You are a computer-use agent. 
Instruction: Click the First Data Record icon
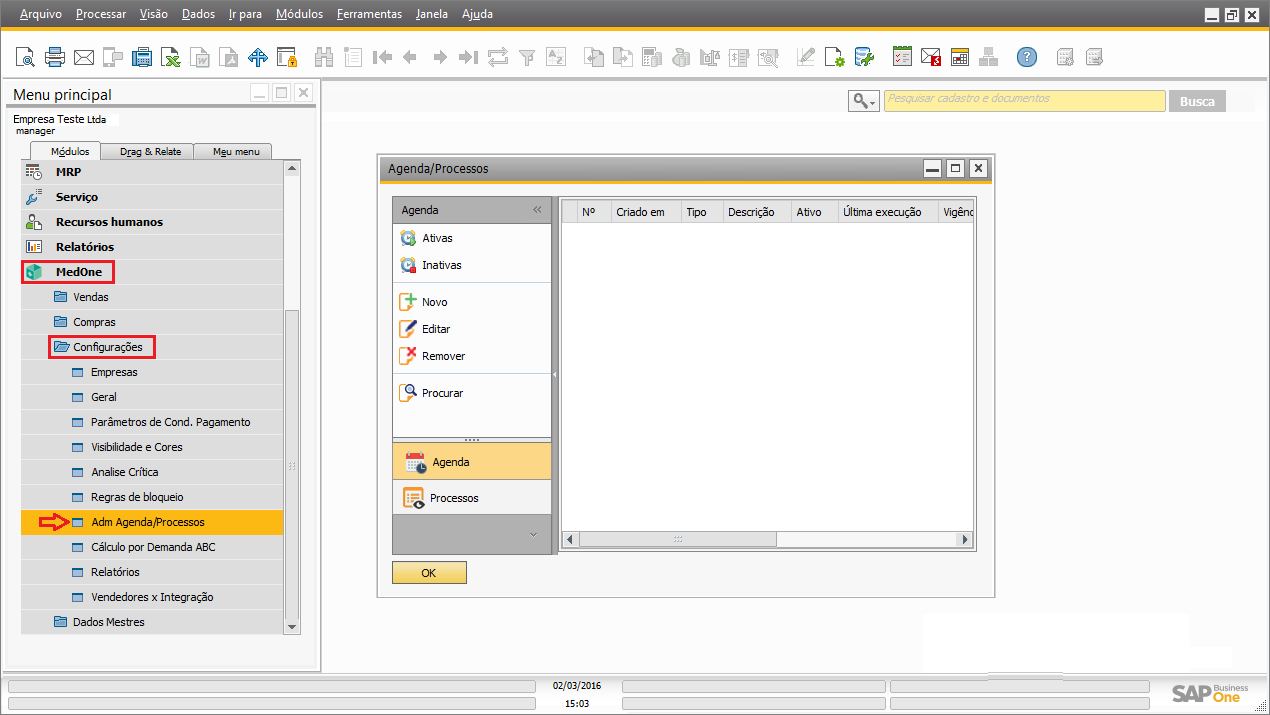(x=381, y=57)
